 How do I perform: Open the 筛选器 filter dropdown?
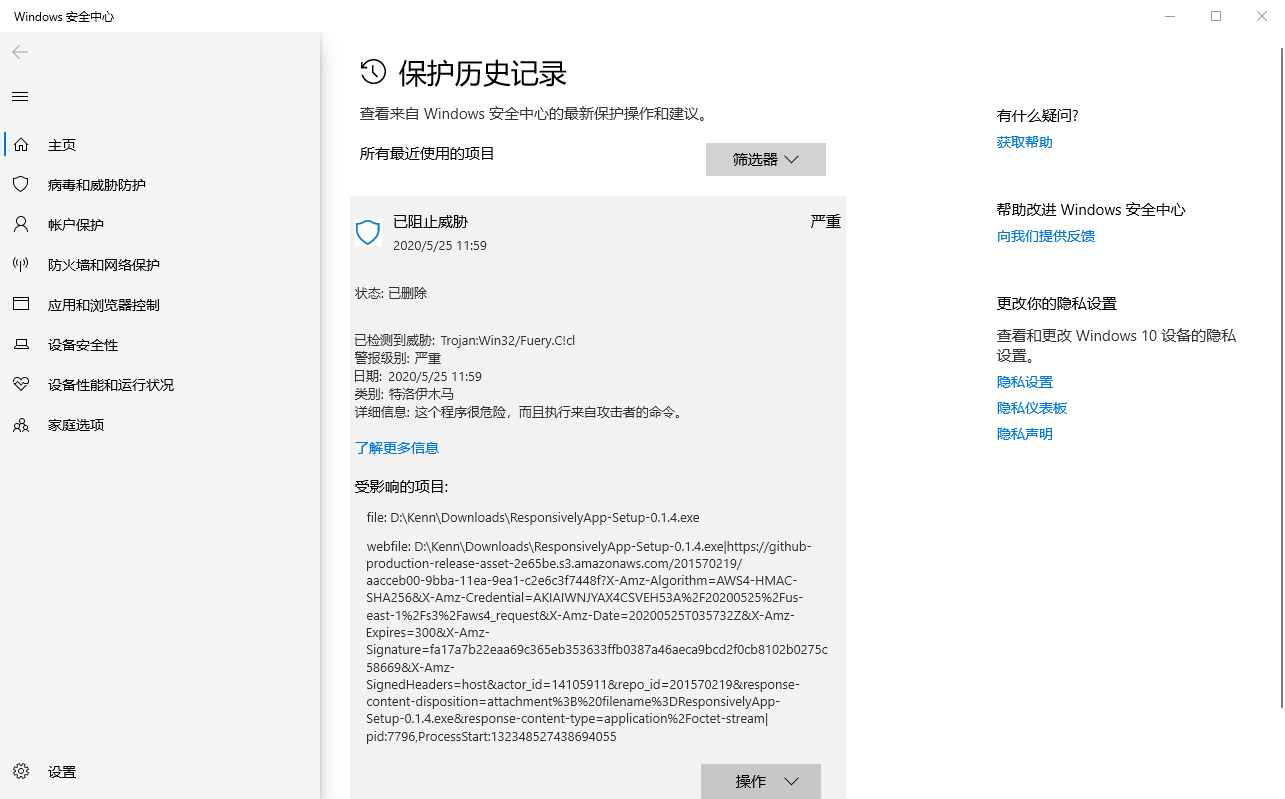(x=766, y=159)
